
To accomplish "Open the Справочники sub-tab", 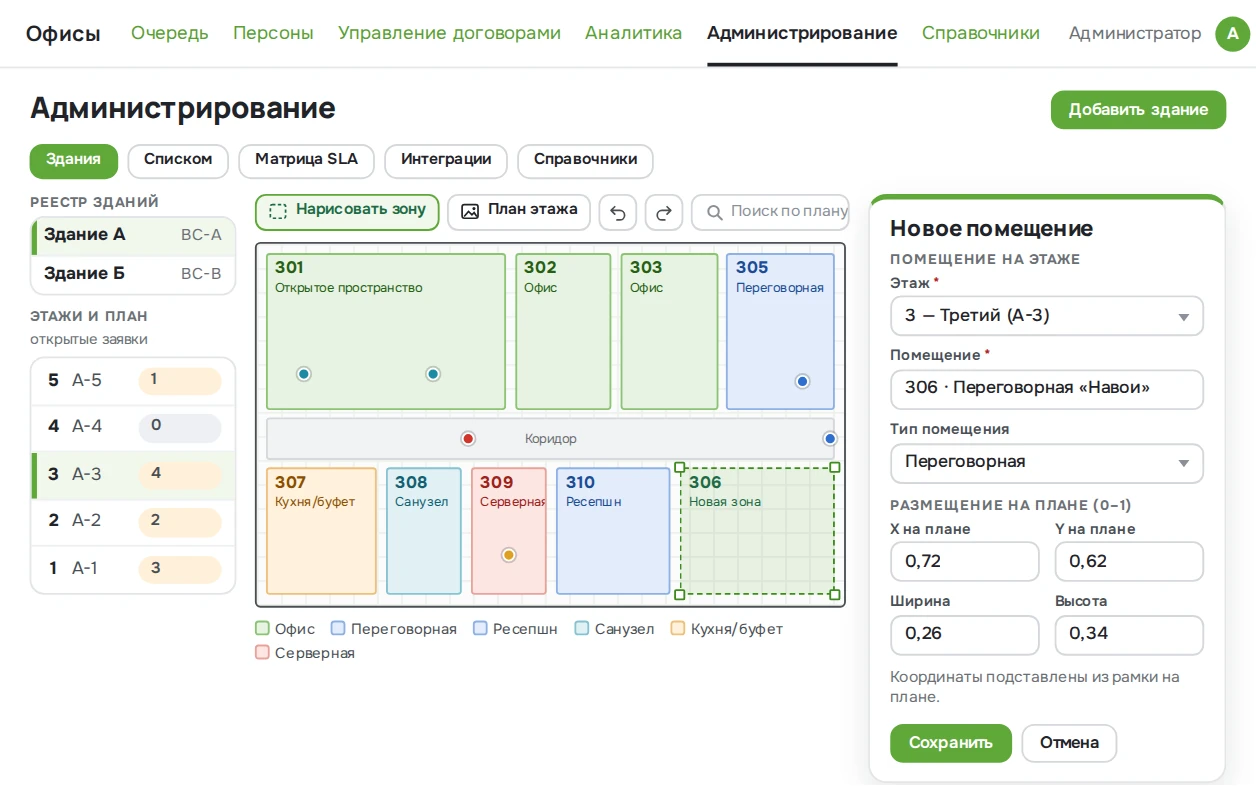I will tap(586, 160).
